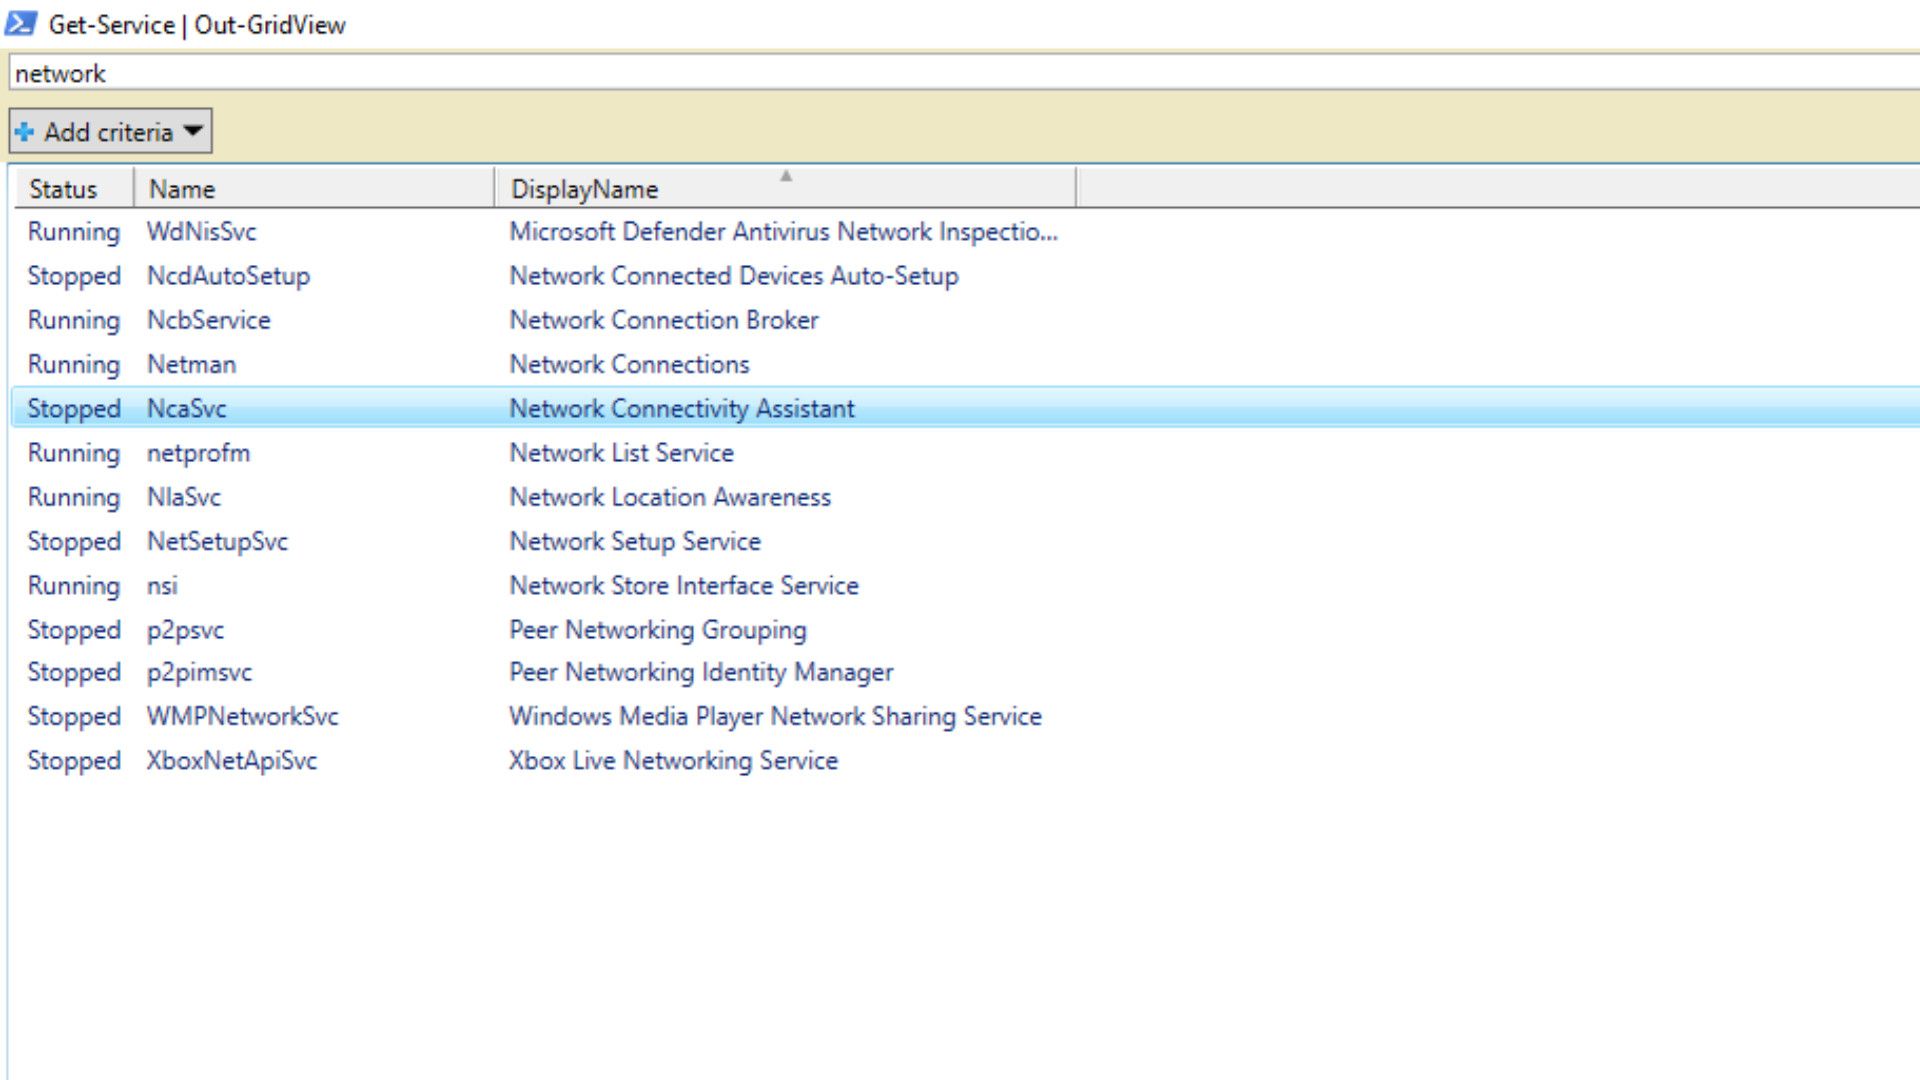The image size is (1920, 1080).
Task: Click the filter box containing 'network'
Action: 964,73
